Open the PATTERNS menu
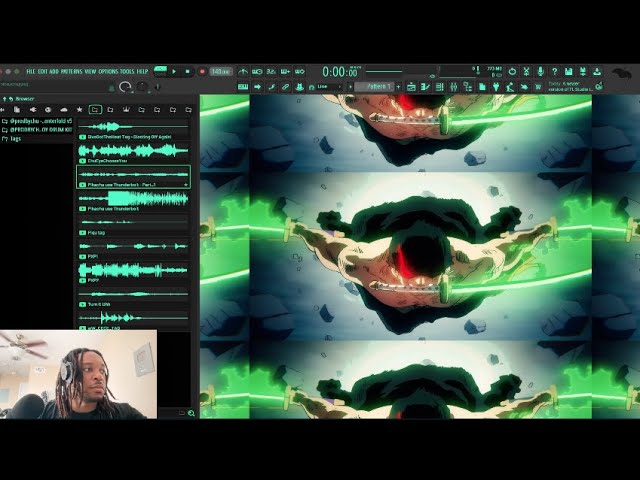 pyautogui.click(x=71, y=71)
